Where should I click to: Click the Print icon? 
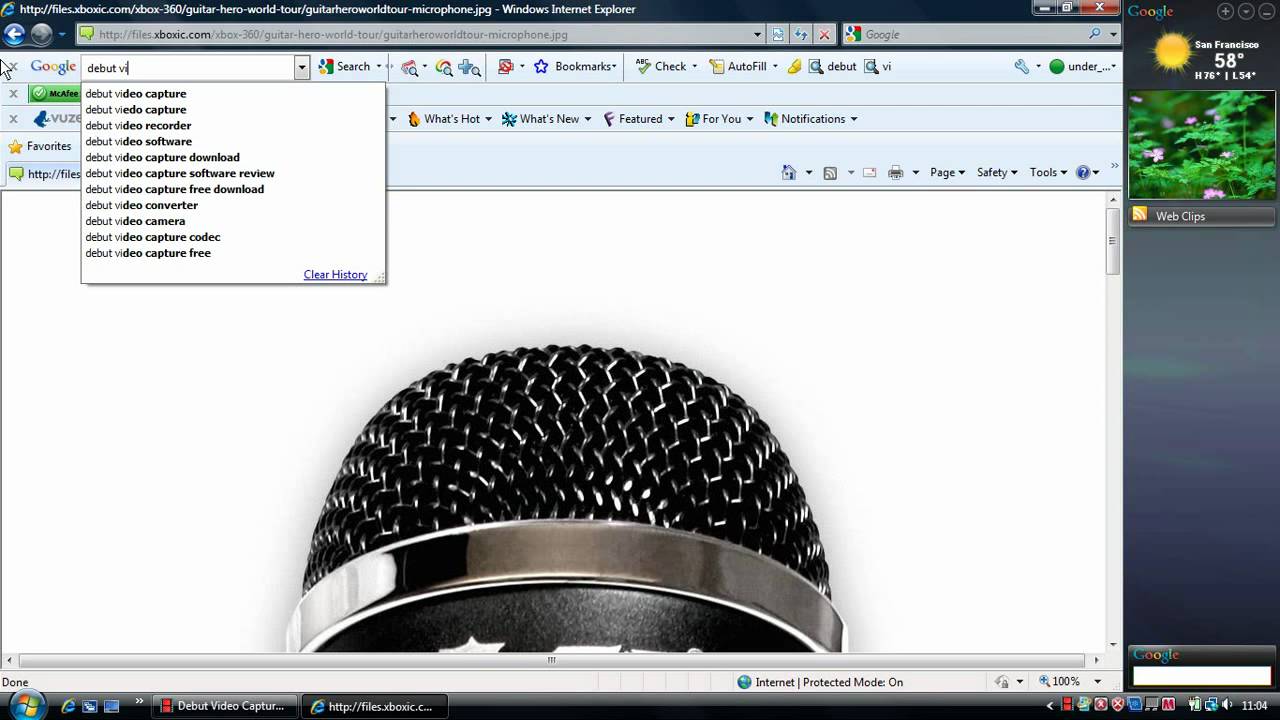[x=896, y=172]
